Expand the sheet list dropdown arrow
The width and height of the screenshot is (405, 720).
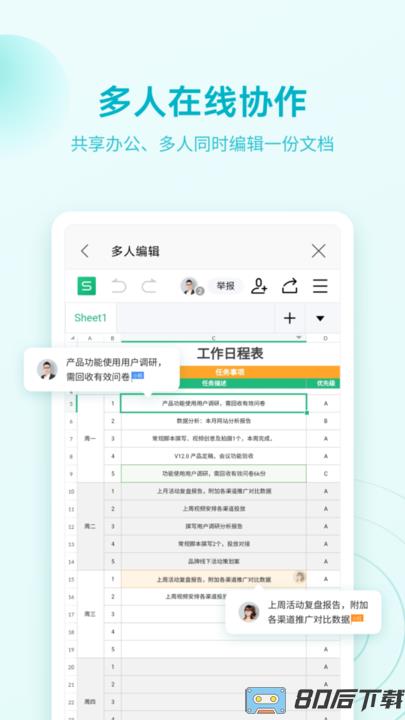321,318
